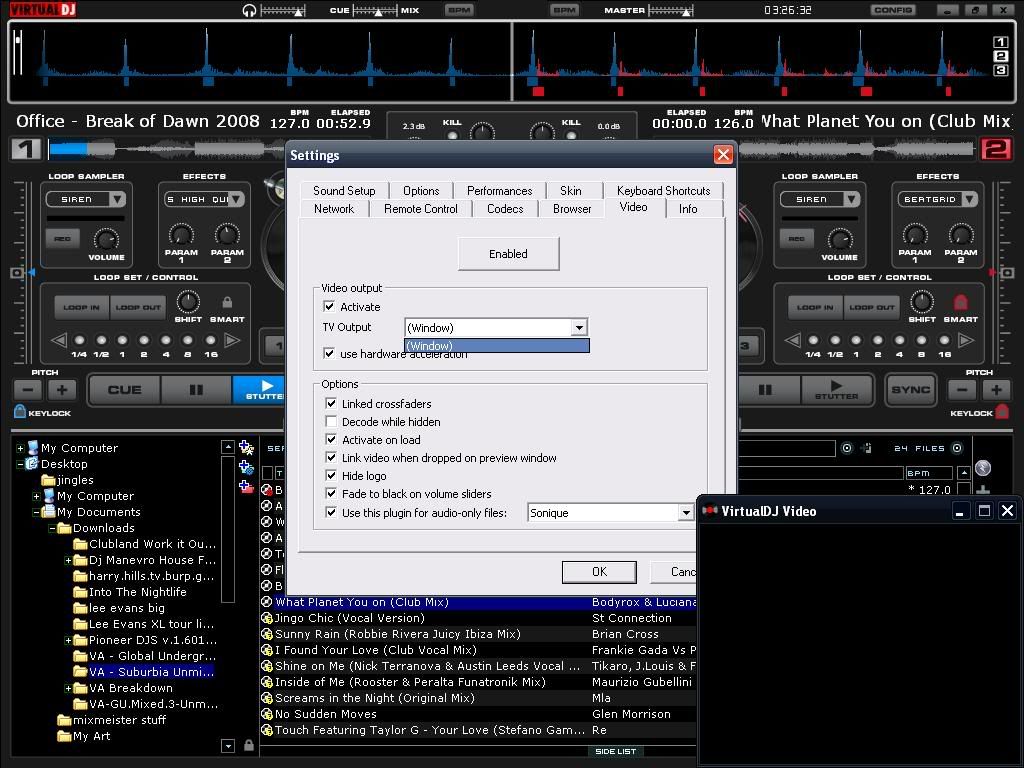Open the Performances tab
Screen dimensions: 1024x768
point(500,191)
